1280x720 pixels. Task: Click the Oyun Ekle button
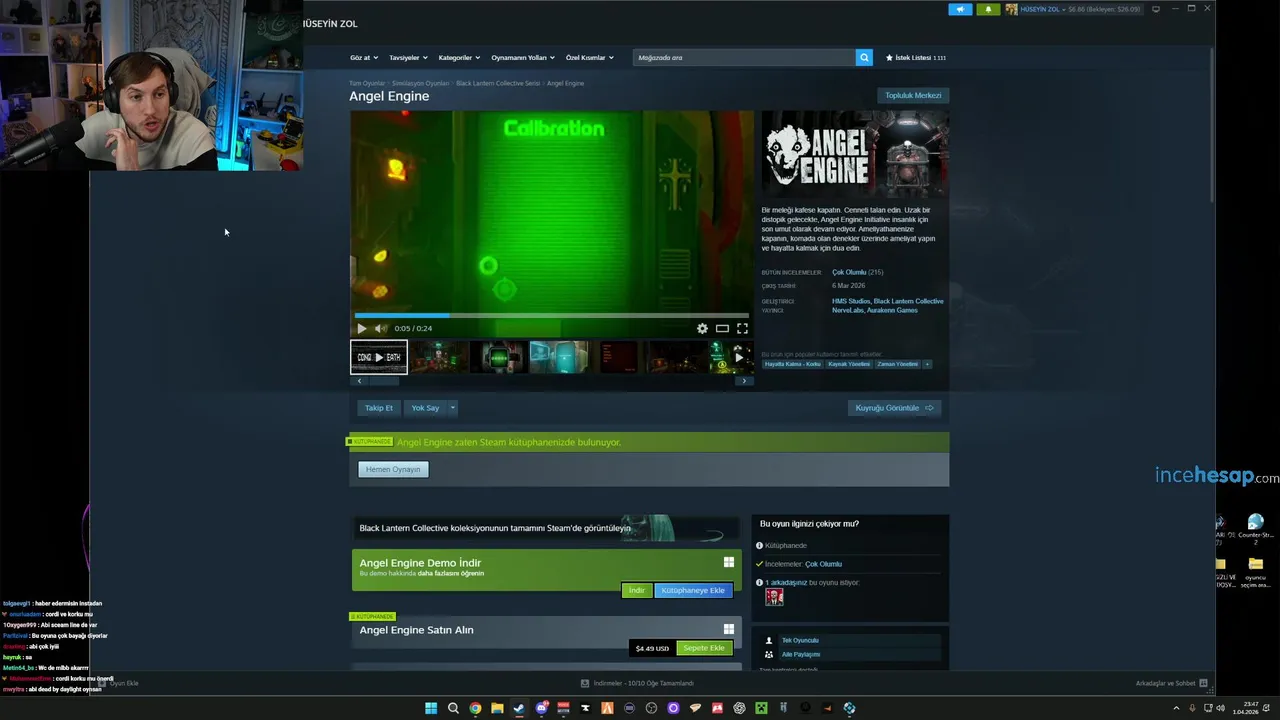click(x=118, y=683)
